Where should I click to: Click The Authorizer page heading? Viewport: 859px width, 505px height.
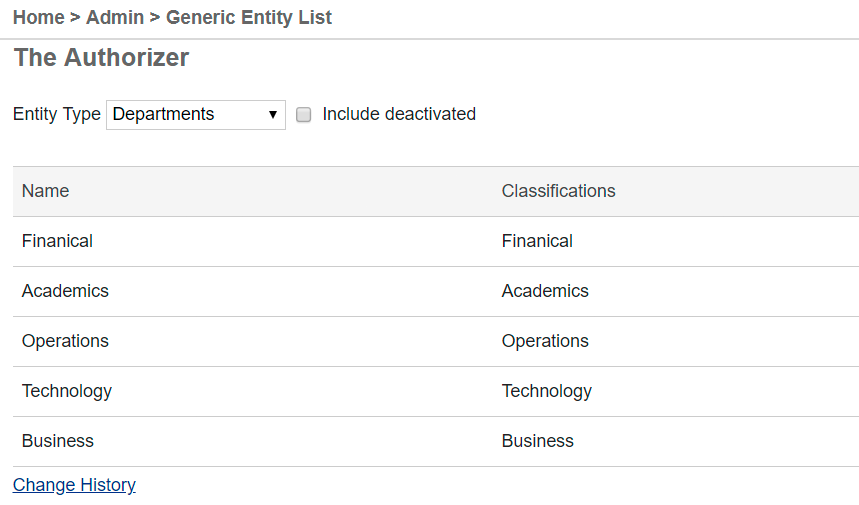point(101,58)
